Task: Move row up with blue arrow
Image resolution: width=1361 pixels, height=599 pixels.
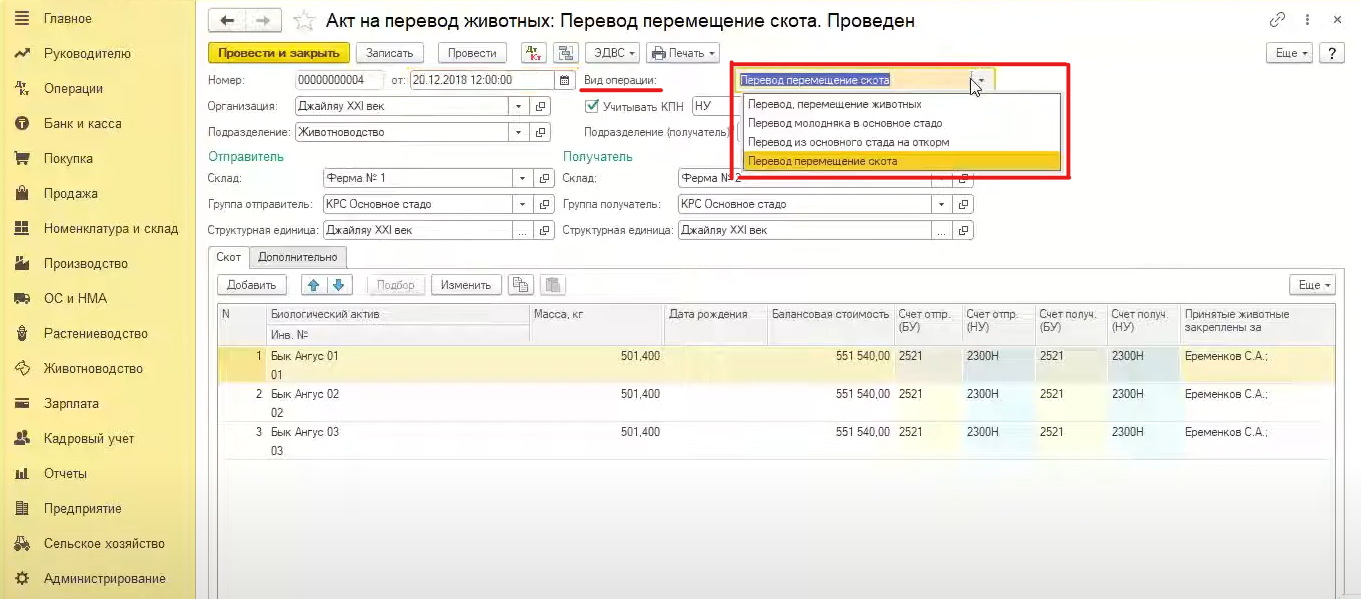Action: point(314,285)
